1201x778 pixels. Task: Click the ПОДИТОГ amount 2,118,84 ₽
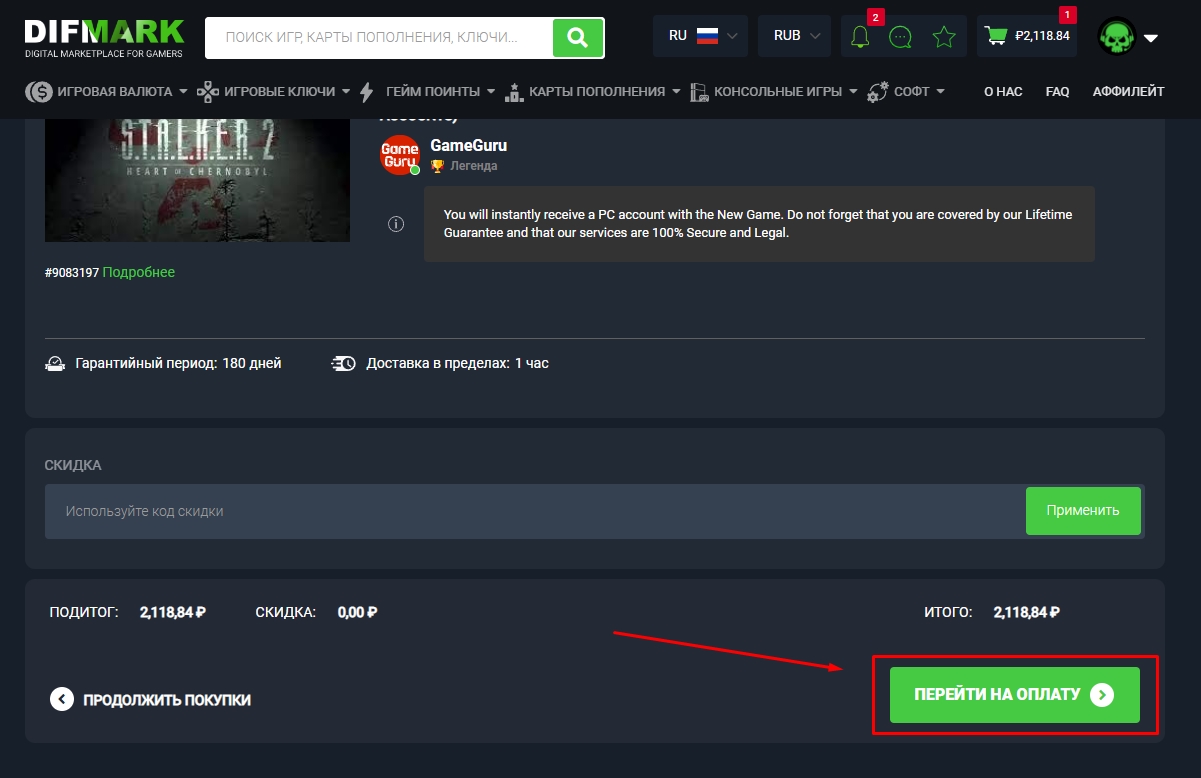[x=173, y=612]
